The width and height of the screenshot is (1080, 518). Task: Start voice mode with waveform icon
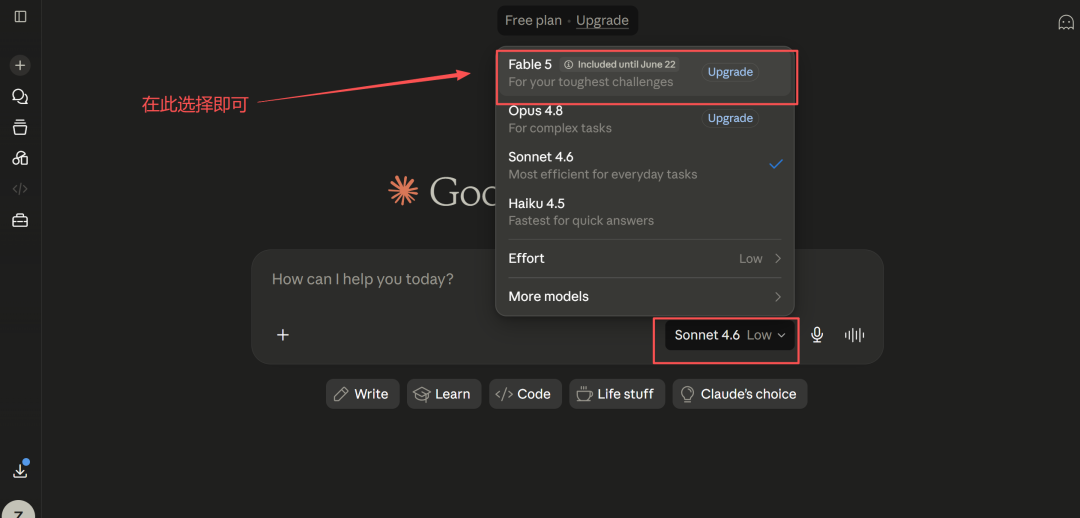[854, 335]
